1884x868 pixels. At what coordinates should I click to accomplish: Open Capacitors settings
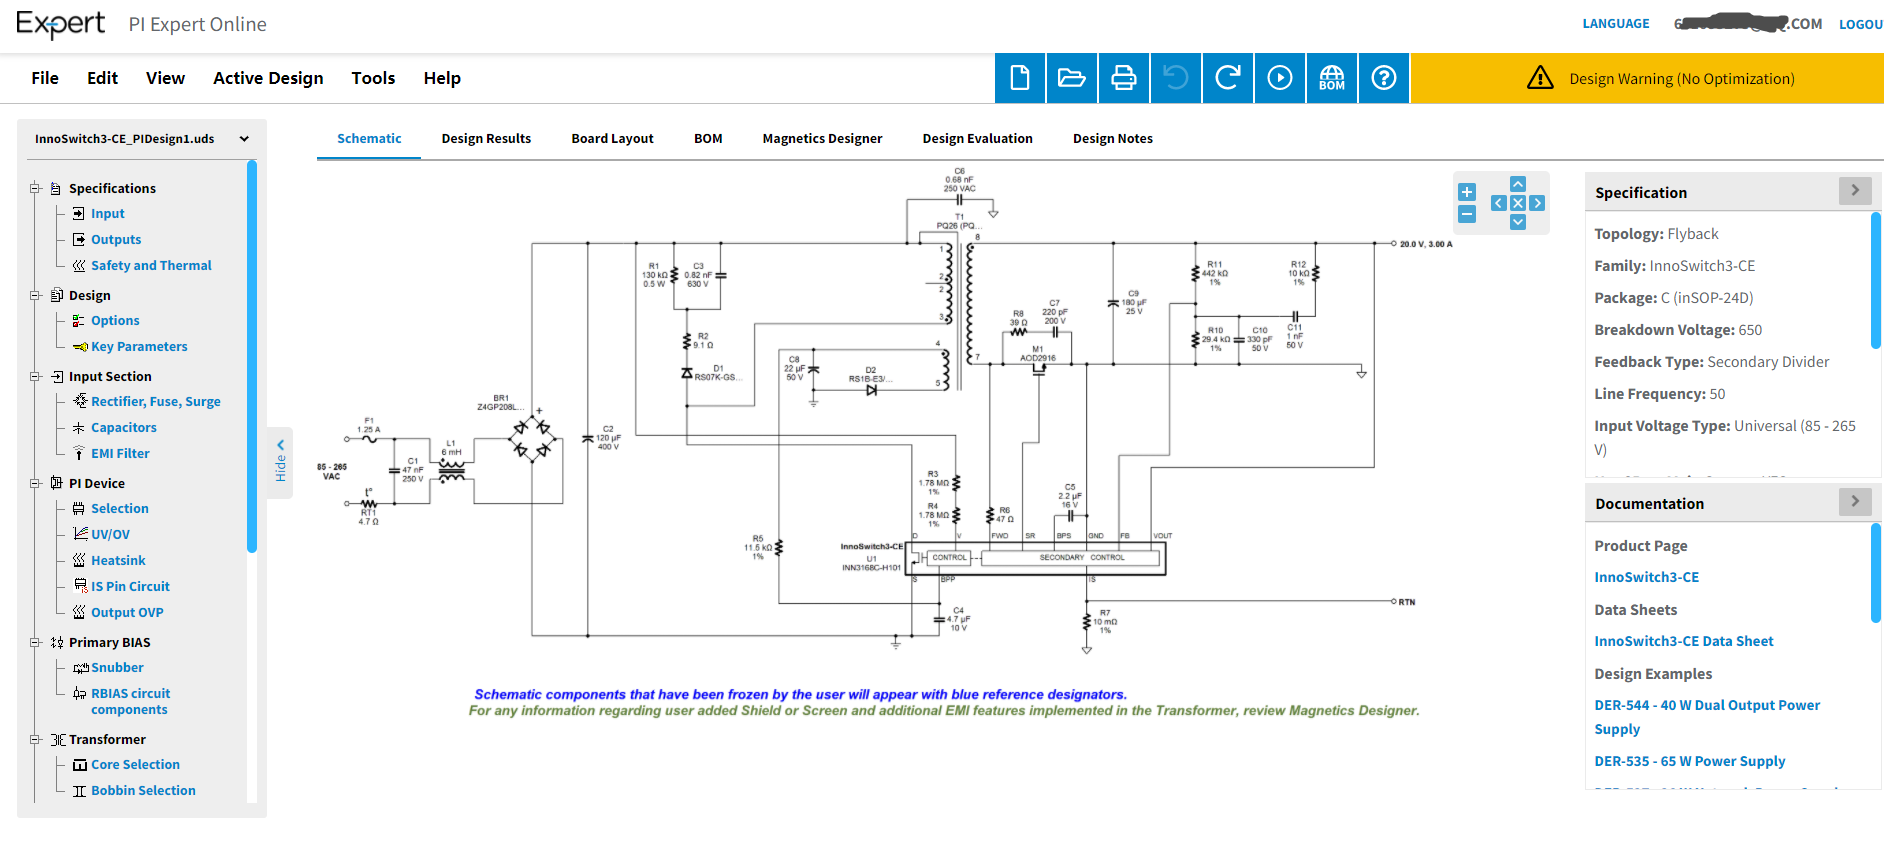[x=124, y=428]
